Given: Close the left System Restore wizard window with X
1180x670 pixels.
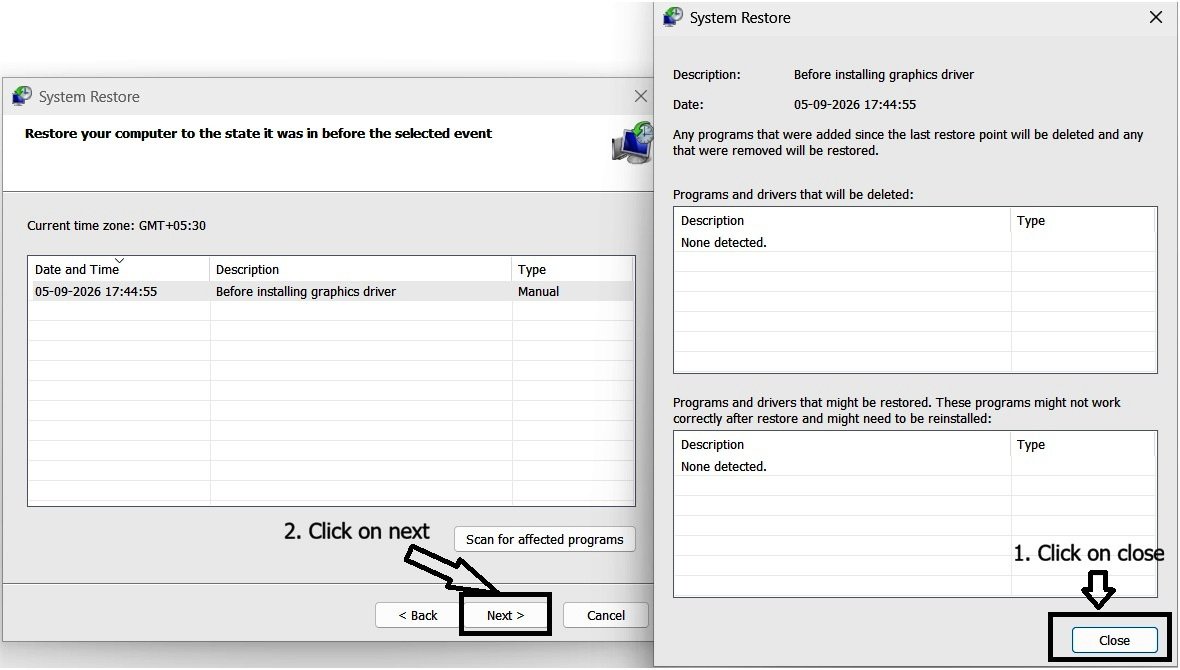Looking at the screenshot, I should [x=640, y=96].
